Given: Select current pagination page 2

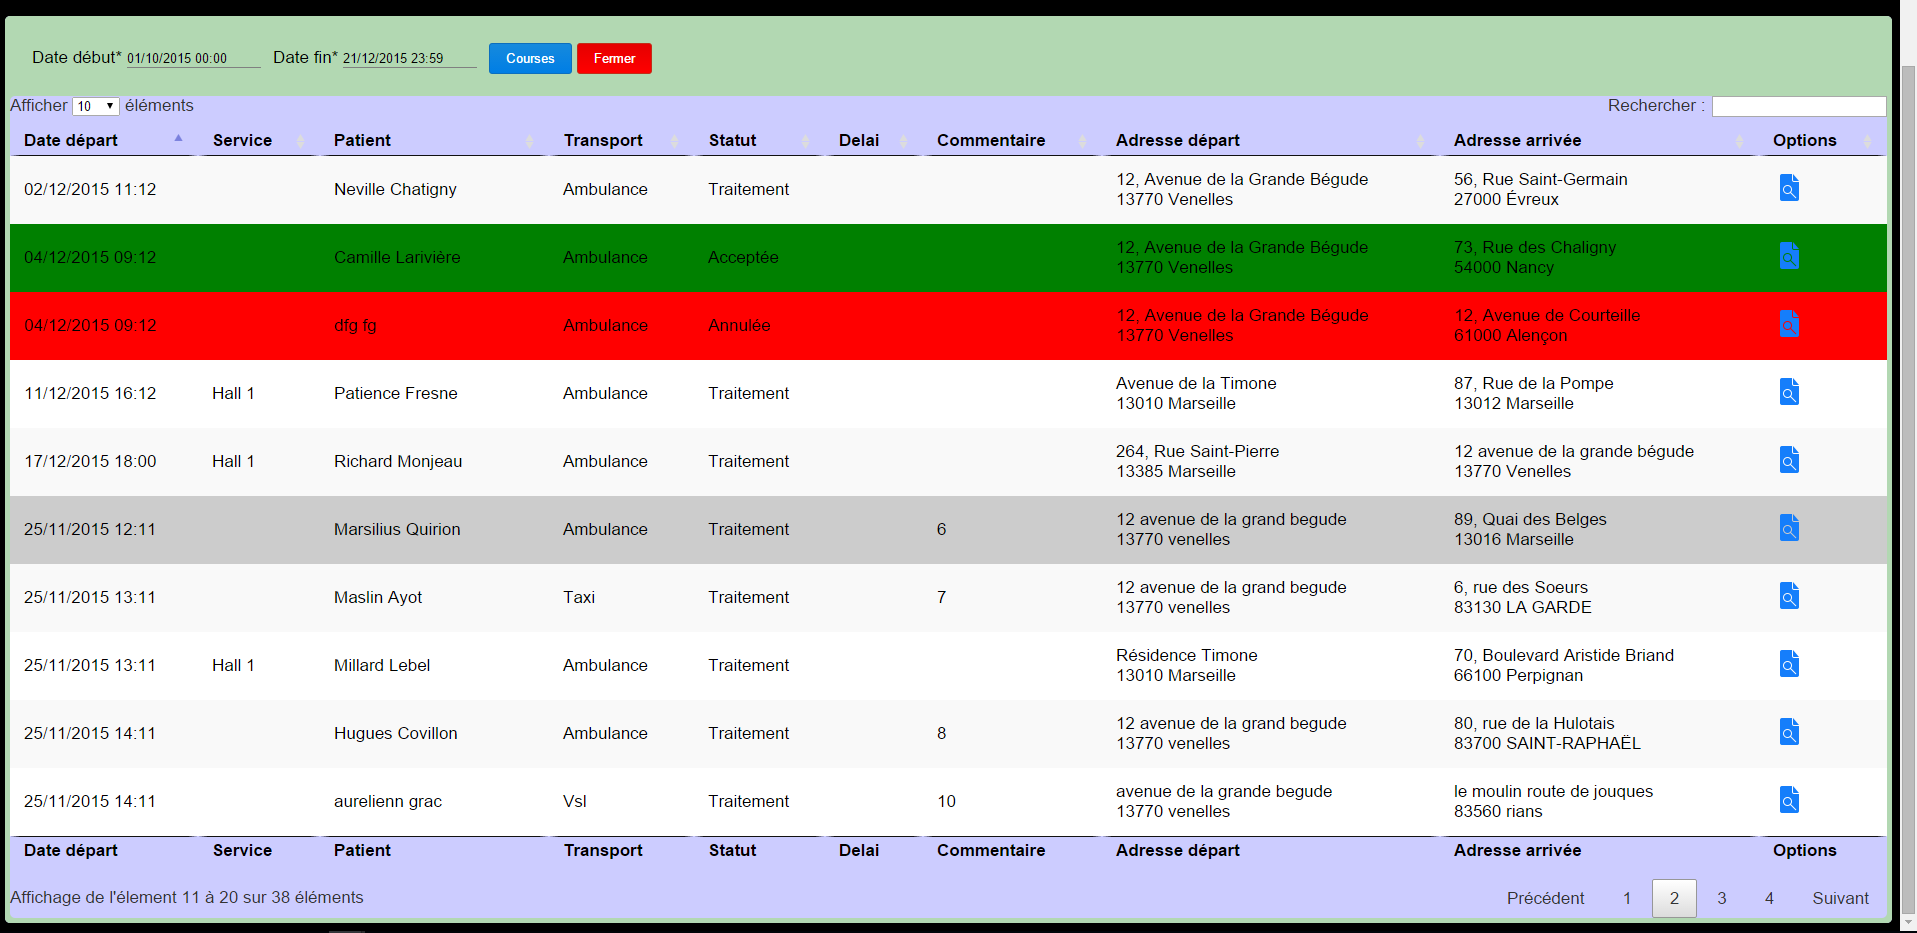Looking at the screenshot, I should pyautogui.click(x=1674, y=898).
